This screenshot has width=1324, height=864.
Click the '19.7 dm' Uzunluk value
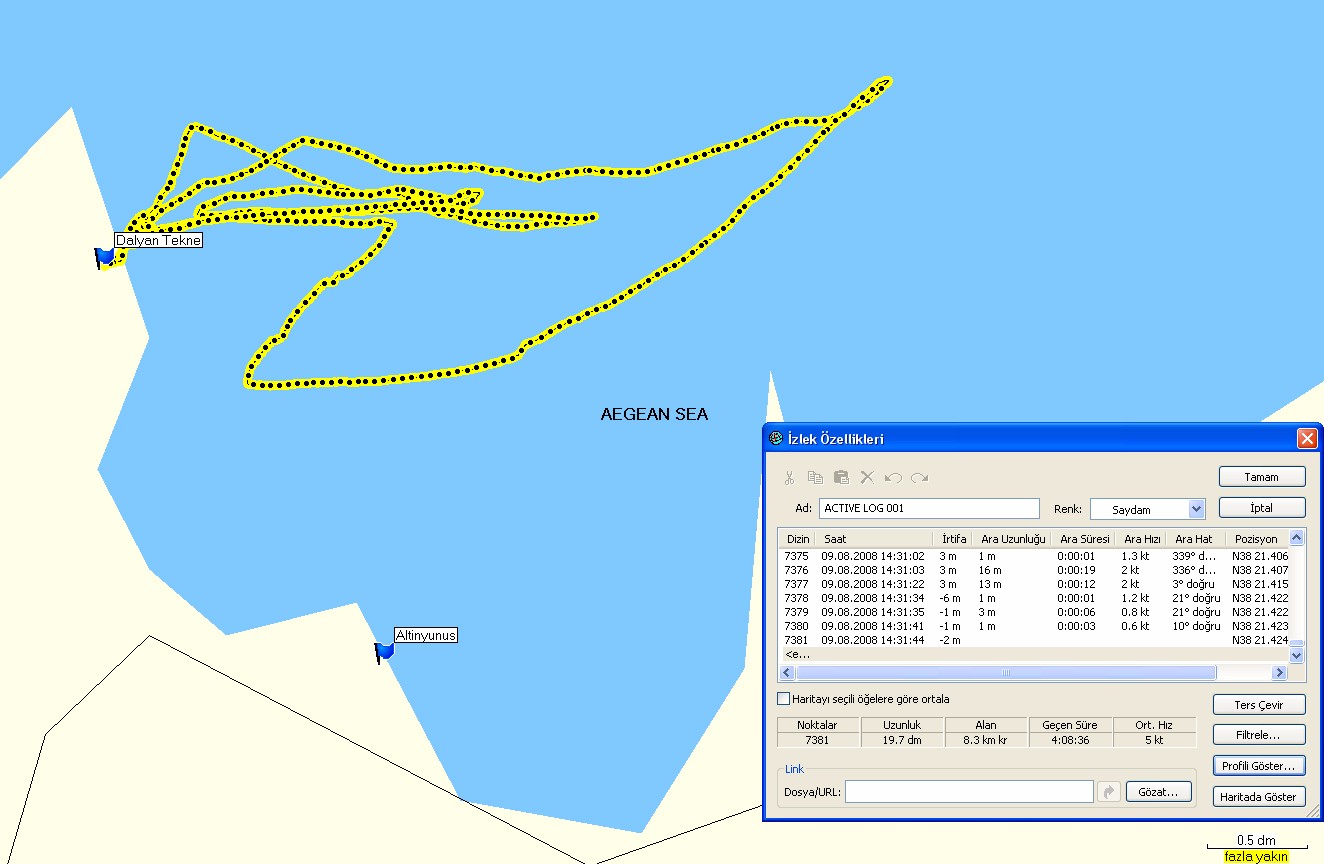[901, 740]
